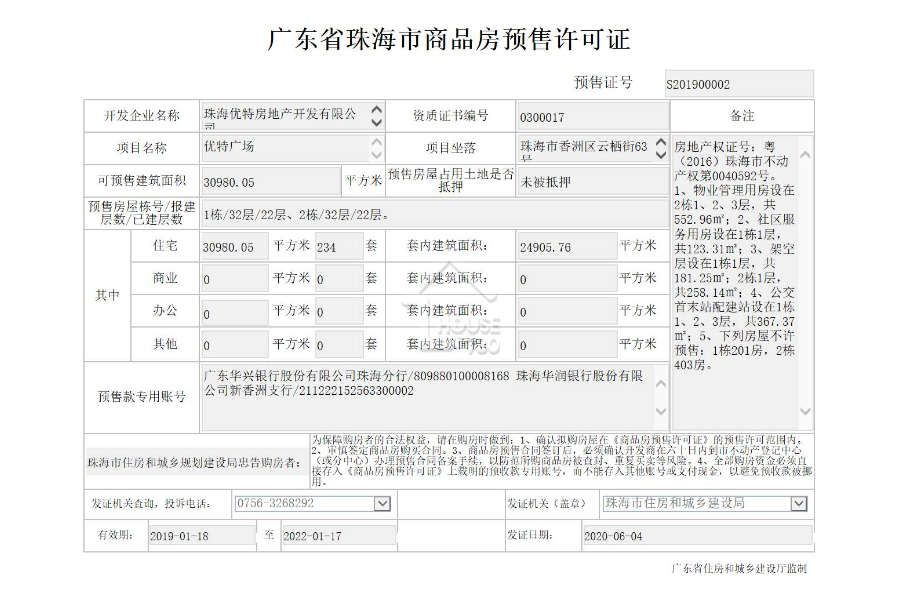The height and width of the screenshot is (600, 900).
Task: Click the validity end date 2022-01-17
Action: coord(339,536)
